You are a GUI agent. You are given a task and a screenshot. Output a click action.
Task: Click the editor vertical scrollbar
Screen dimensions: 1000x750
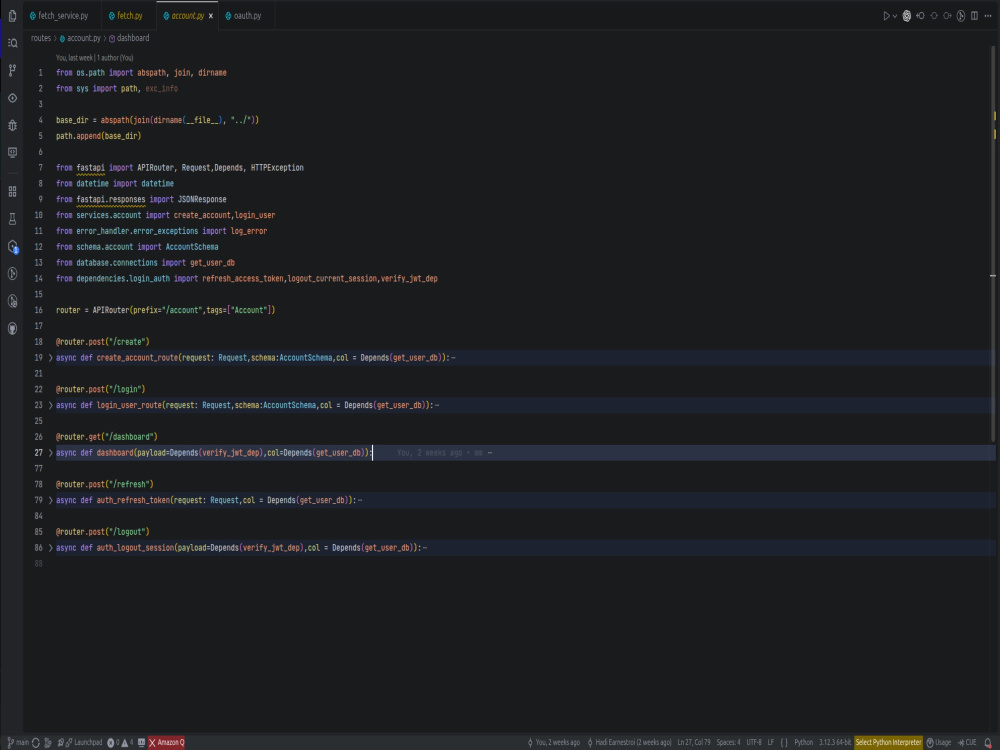tap(993, 242)
